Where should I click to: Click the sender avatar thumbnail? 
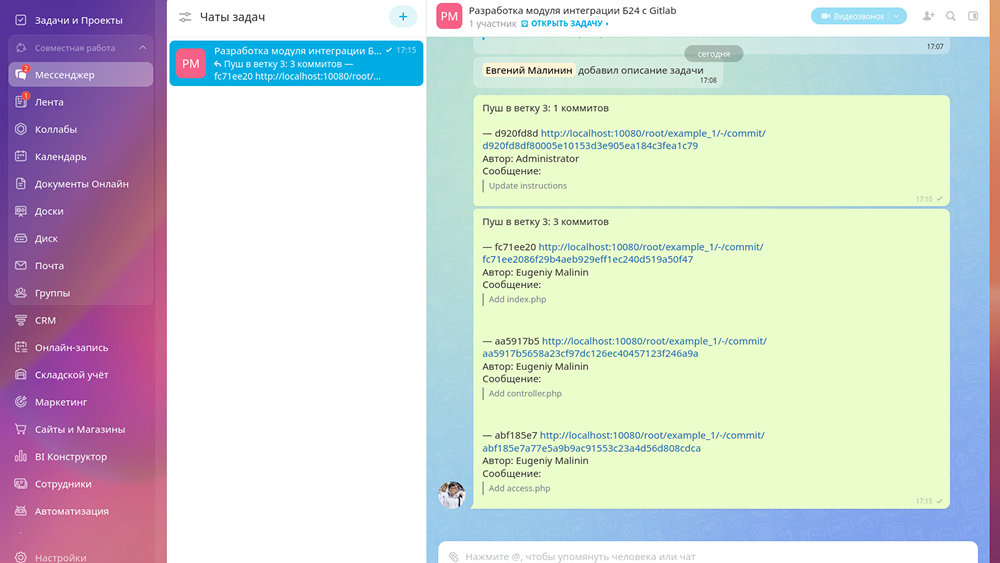(452, 494)
